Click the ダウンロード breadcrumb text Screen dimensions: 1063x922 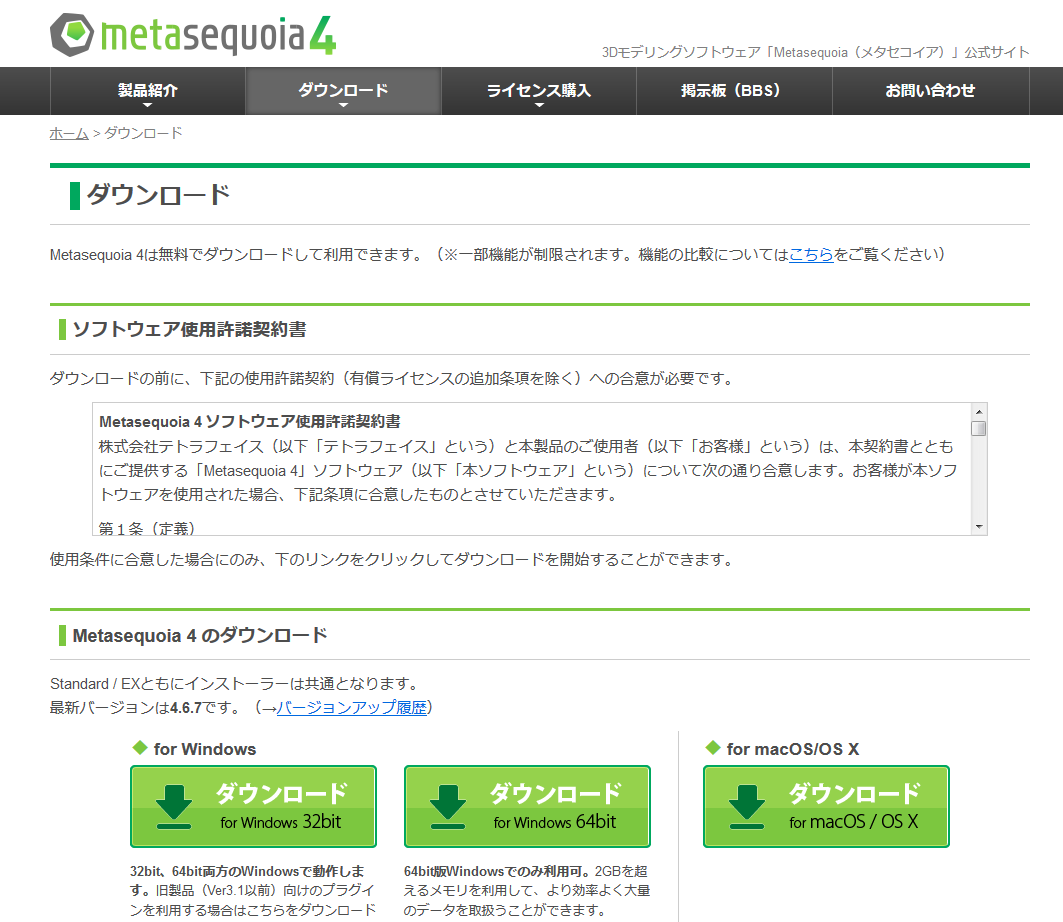(x=143, y=134)
